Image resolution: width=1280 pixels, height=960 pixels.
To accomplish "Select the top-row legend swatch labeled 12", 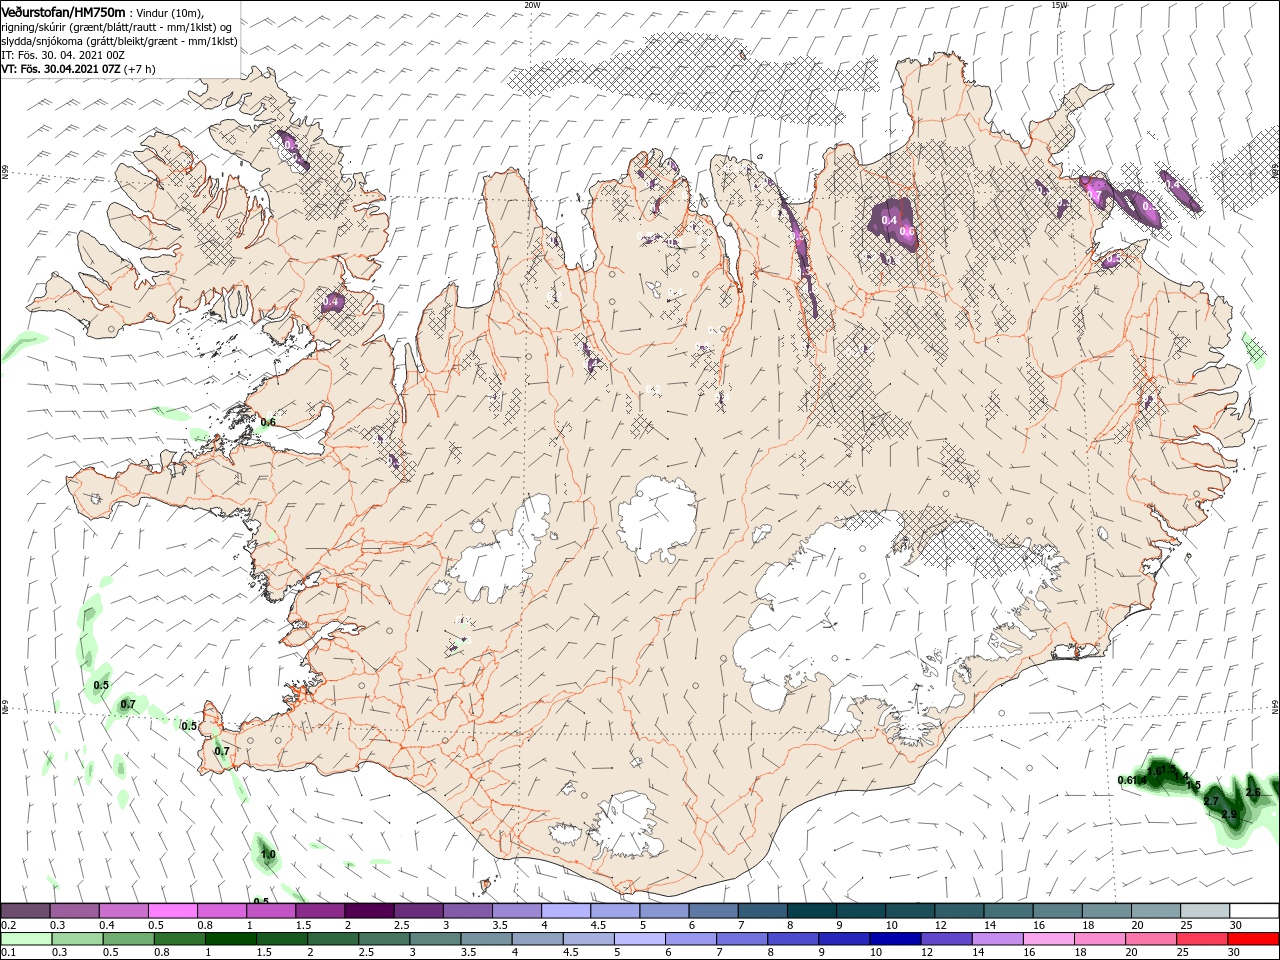I will click(x=958, y=911).
